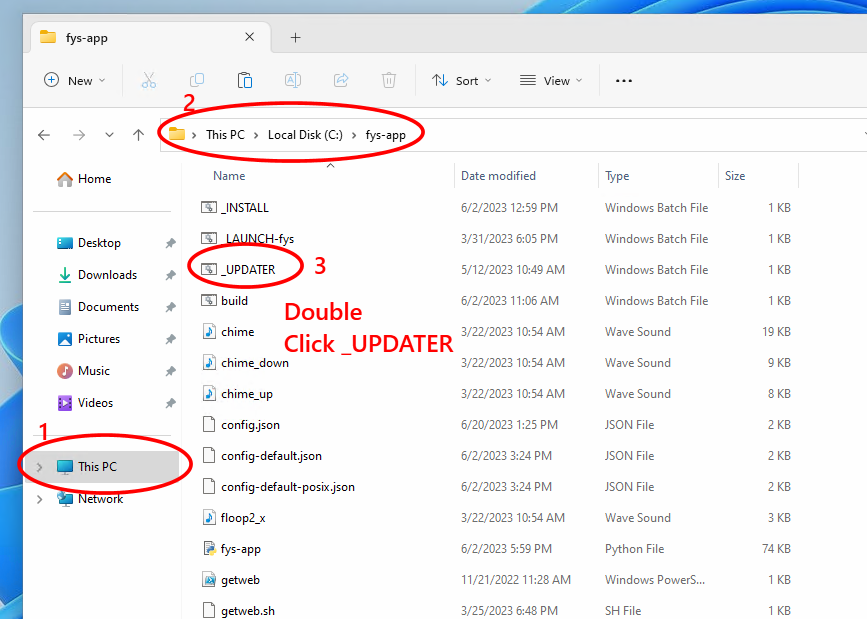
Task: Open the New dropdown button
Action: coord(75,81)
